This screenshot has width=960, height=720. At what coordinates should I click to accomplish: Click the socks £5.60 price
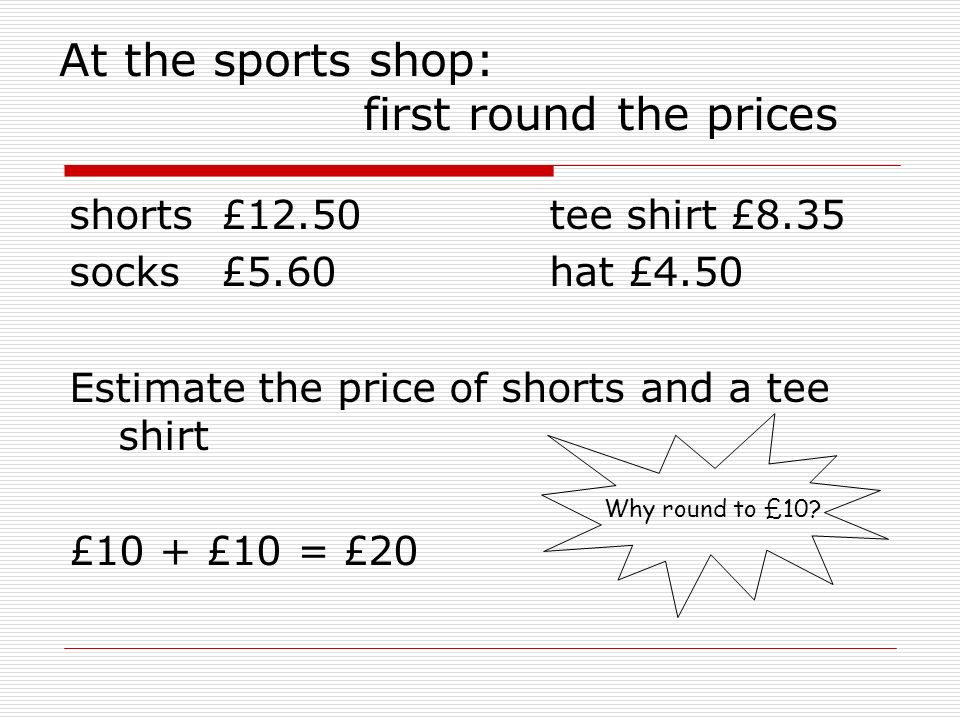(279, 272)
